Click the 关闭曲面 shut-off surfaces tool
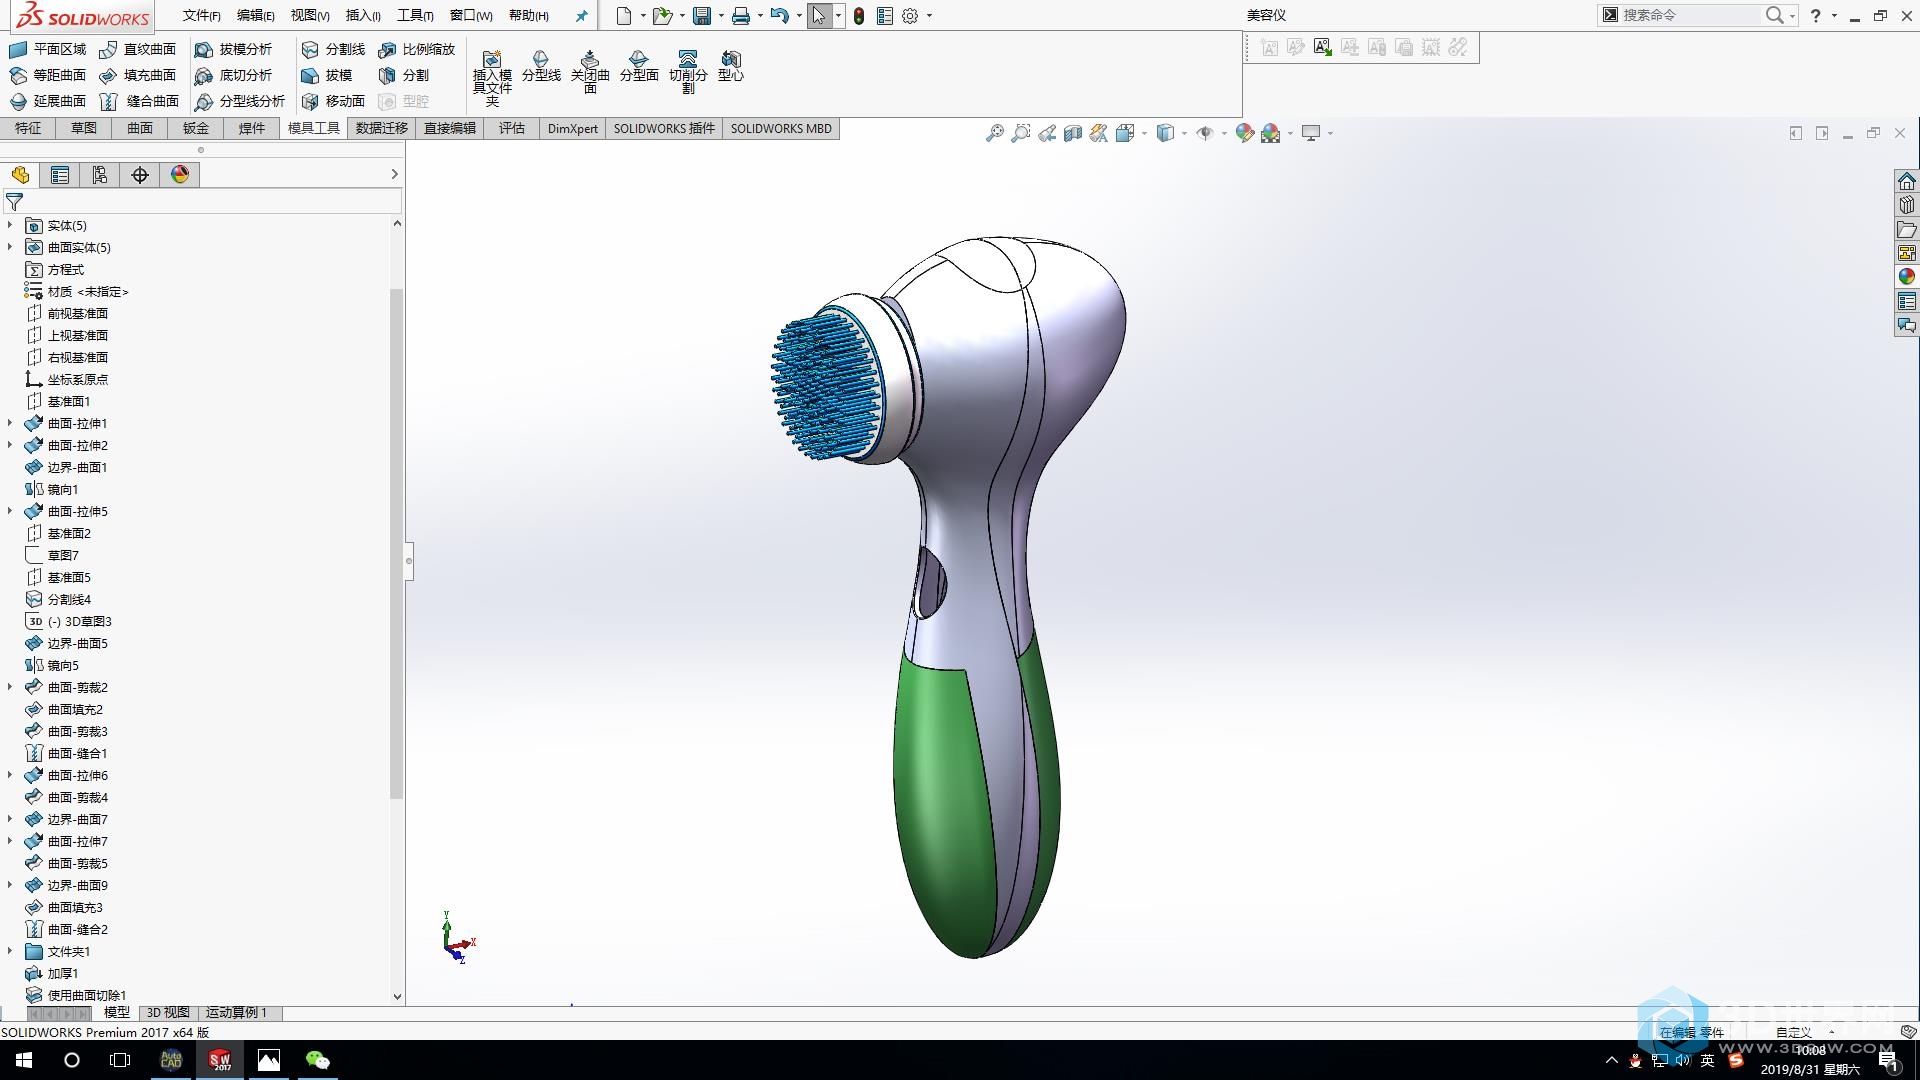The height and width of the screenshot is (1080, 1920). (590, 72)
